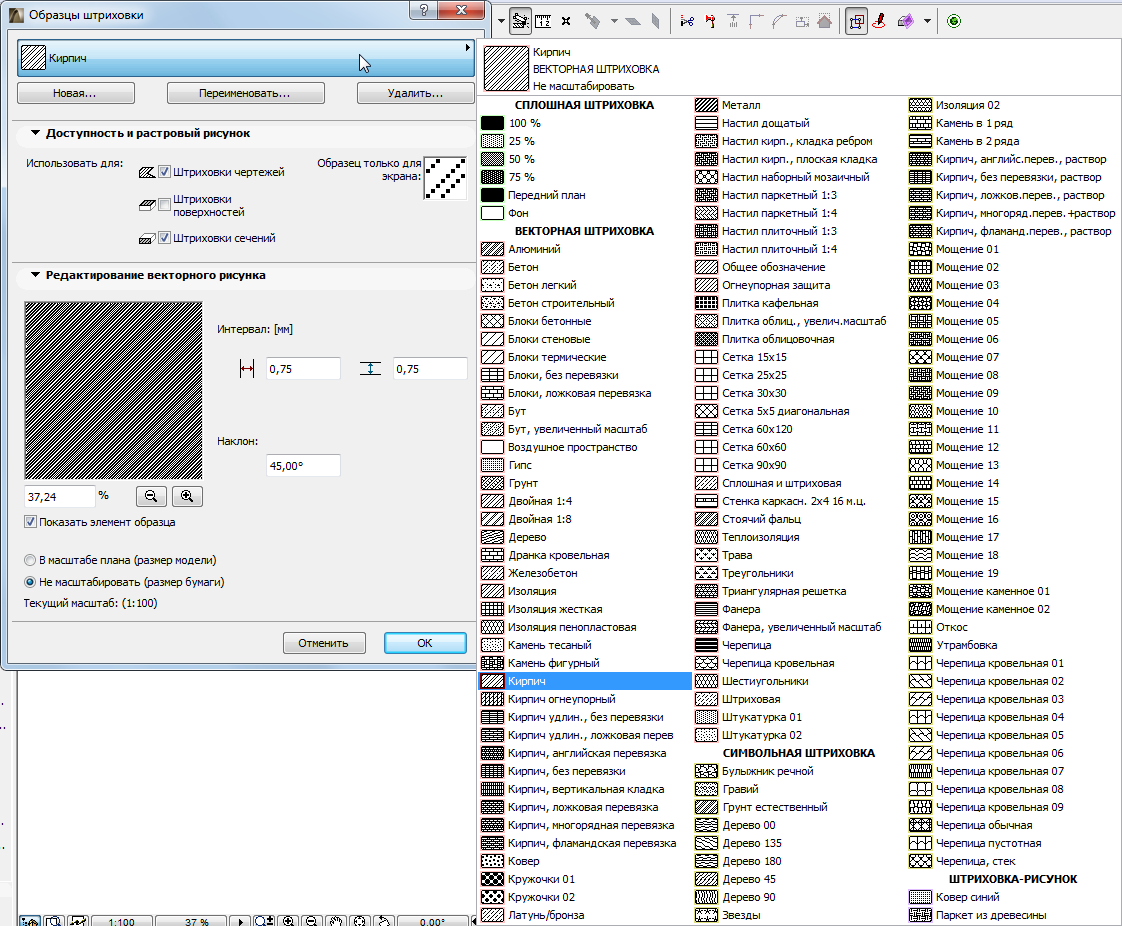
Task: Pick 'Кирпич огнеупорный' fill
Action: 586,699
